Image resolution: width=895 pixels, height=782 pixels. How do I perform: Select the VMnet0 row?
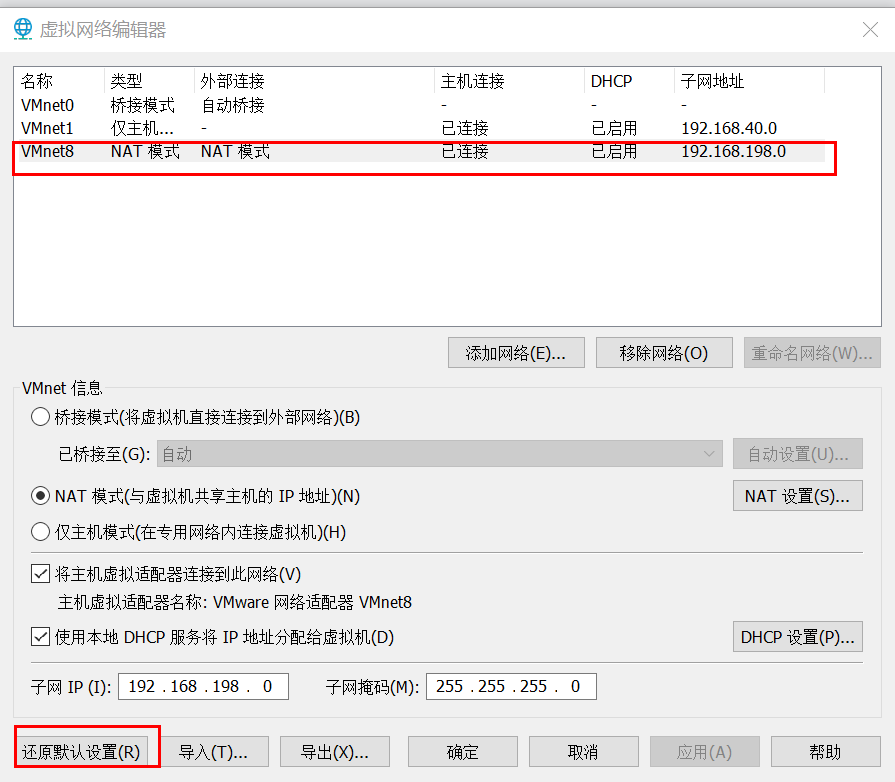click(x=421, y=105)
